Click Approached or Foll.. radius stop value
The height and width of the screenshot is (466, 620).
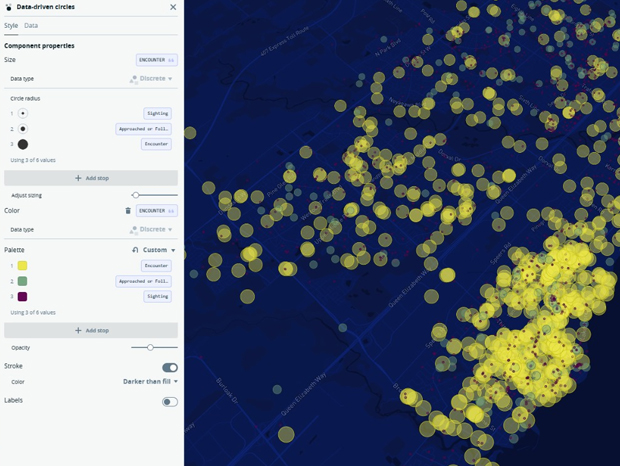click(144, 129)
